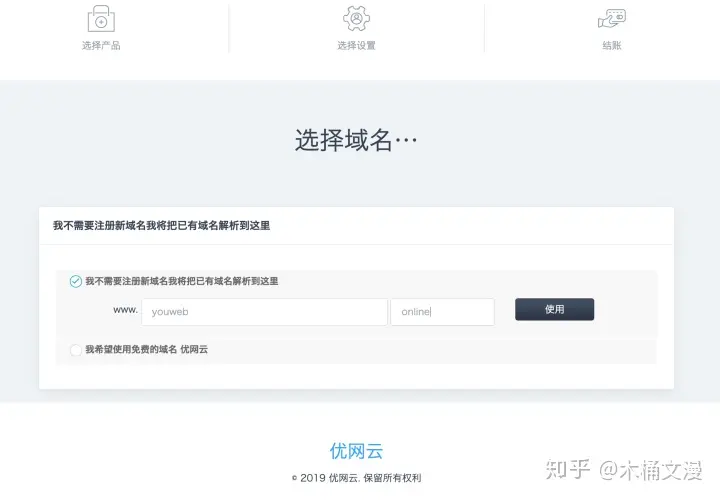Screen dimensions: 720x500
Task: Click the © 2019 优网云 copyright text
Action: pos(356,478)
